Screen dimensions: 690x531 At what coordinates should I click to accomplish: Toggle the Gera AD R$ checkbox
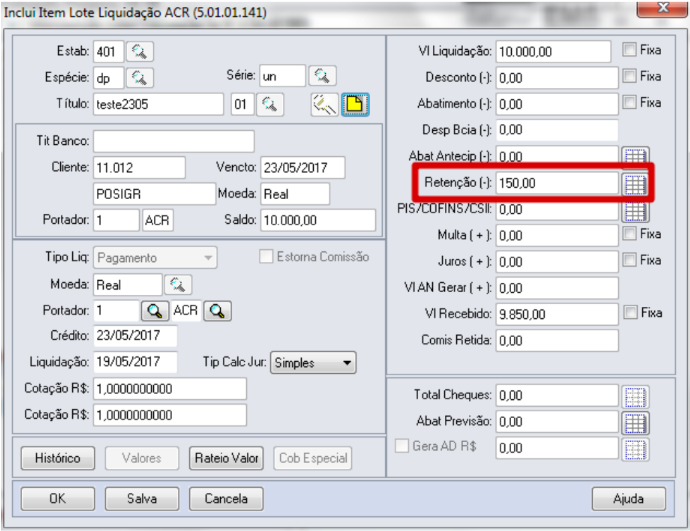[x=401, y=446]
